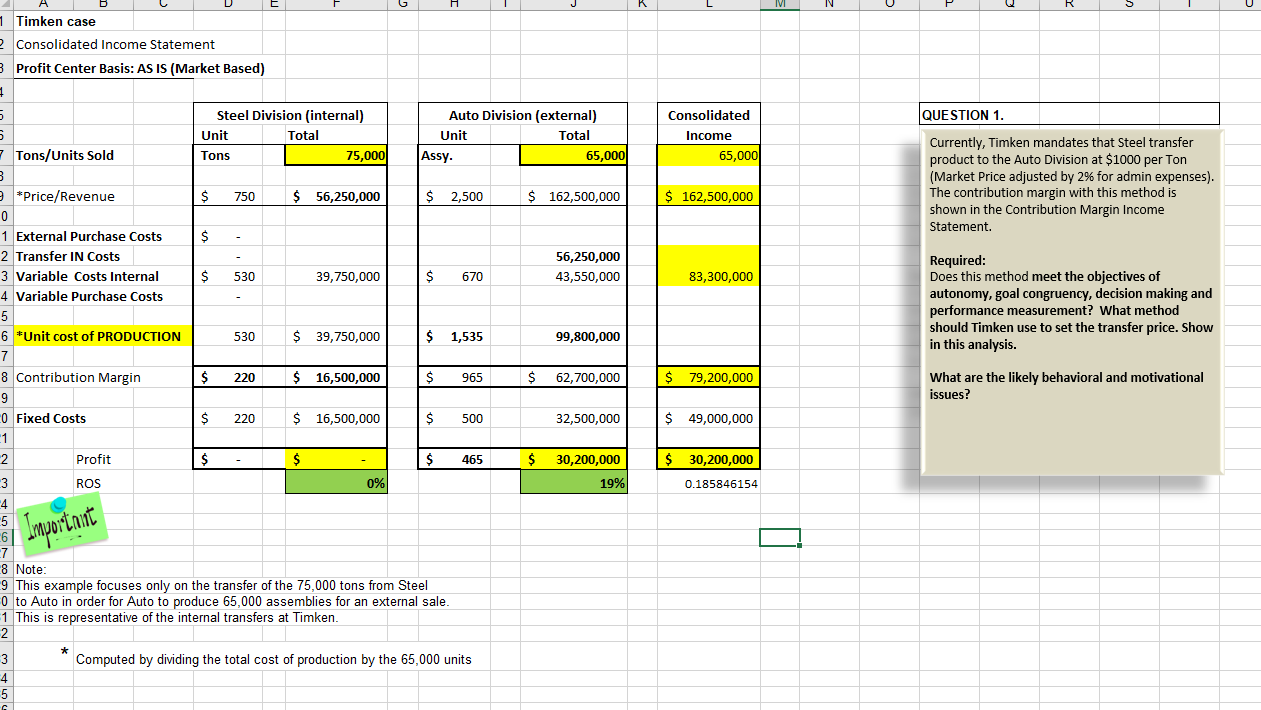Select the "ROS" row label
This screenshot has height=710, width=1261.
[88, 483]
